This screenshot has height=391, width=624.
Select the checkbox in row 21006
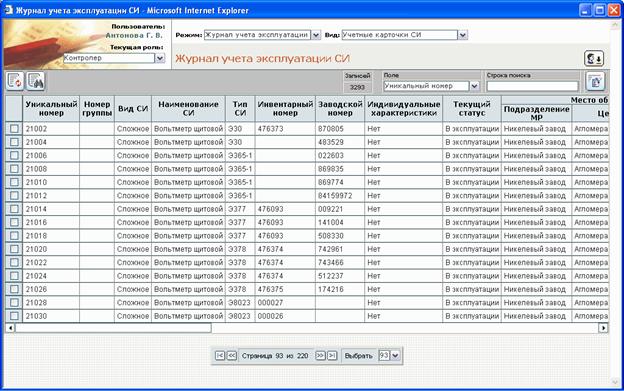point(14,156)
